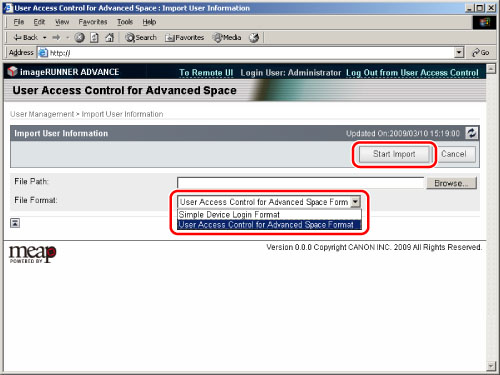
Task: Click the User Management breadcrumb
Action: tap(42, 114)
